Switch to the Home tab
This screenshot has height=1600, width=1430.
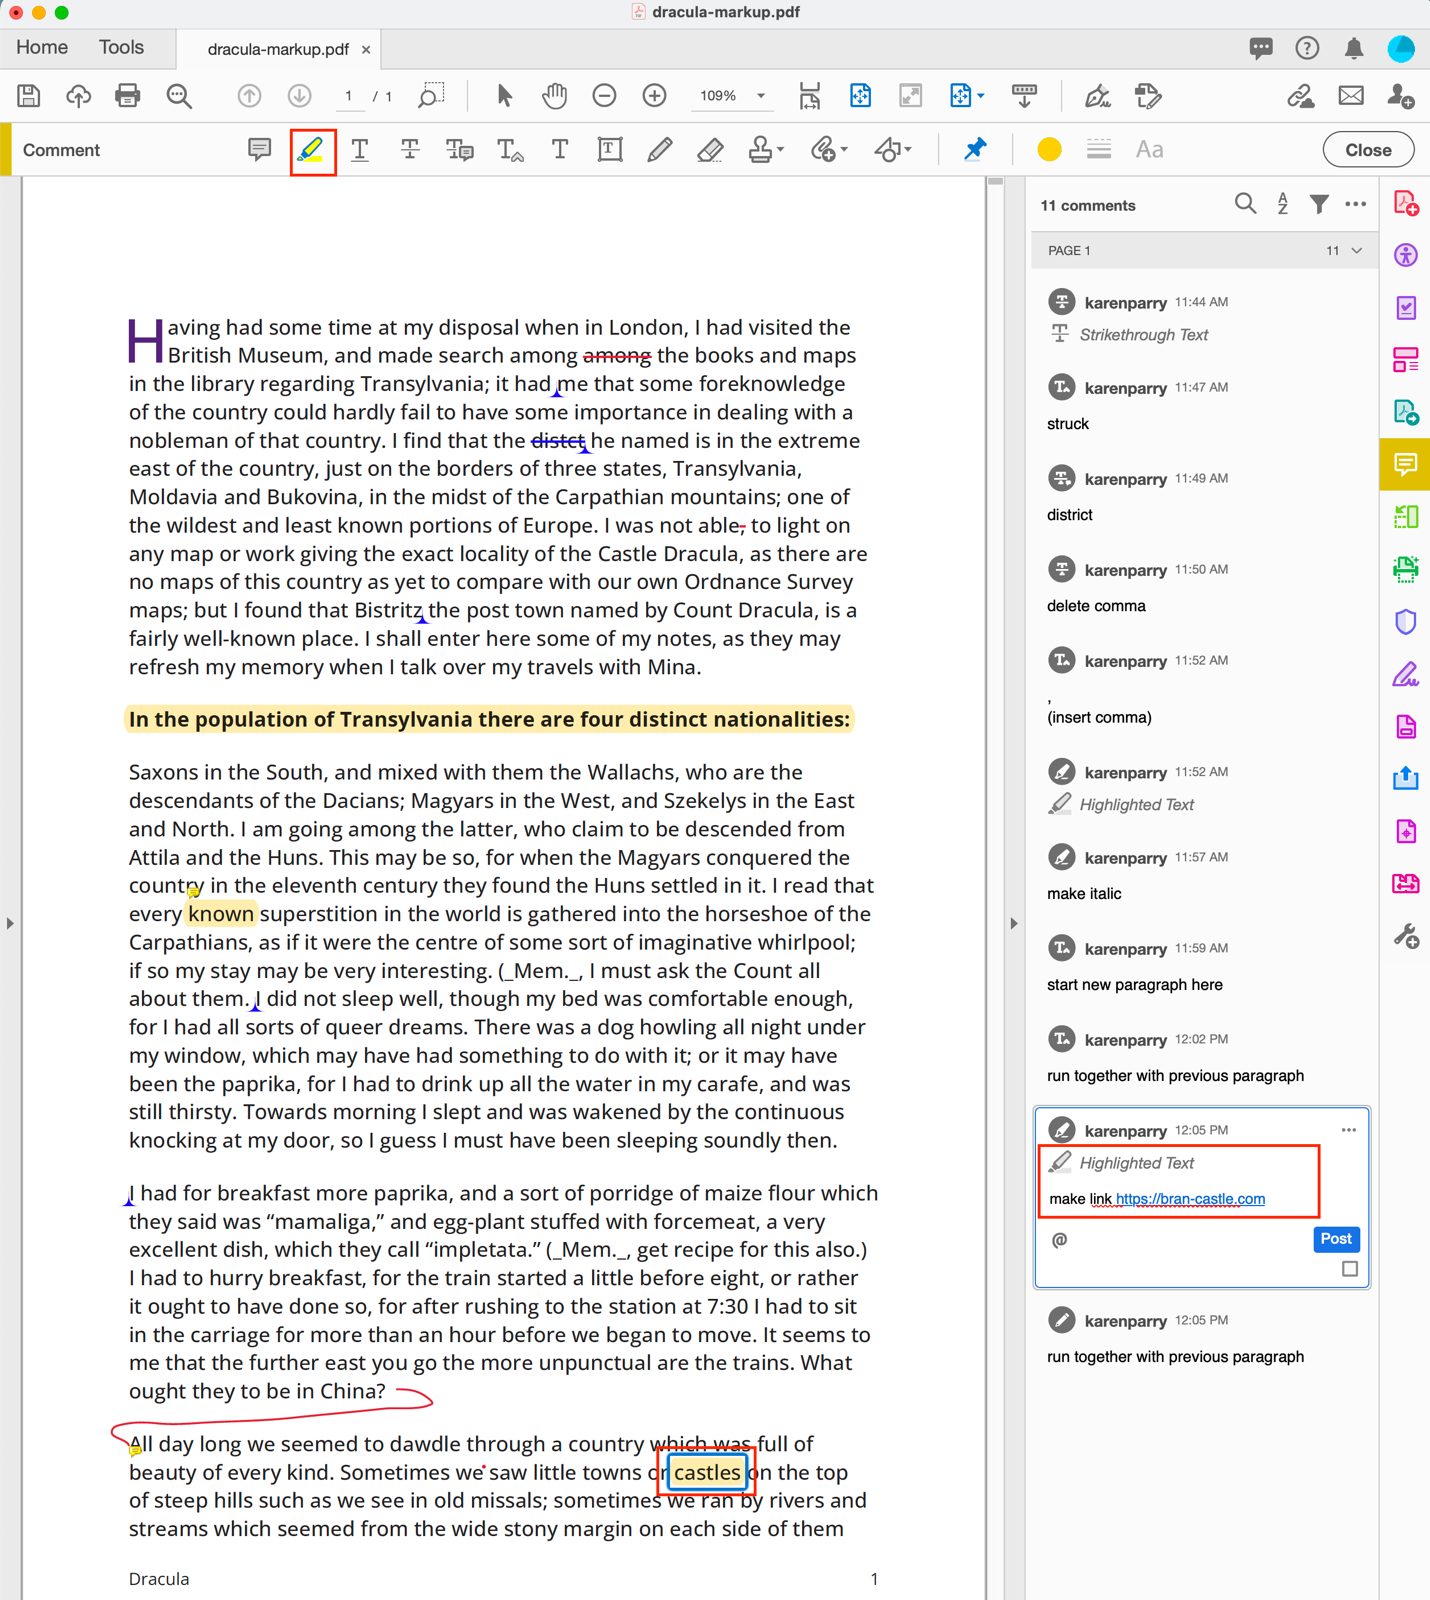(42, 48)
